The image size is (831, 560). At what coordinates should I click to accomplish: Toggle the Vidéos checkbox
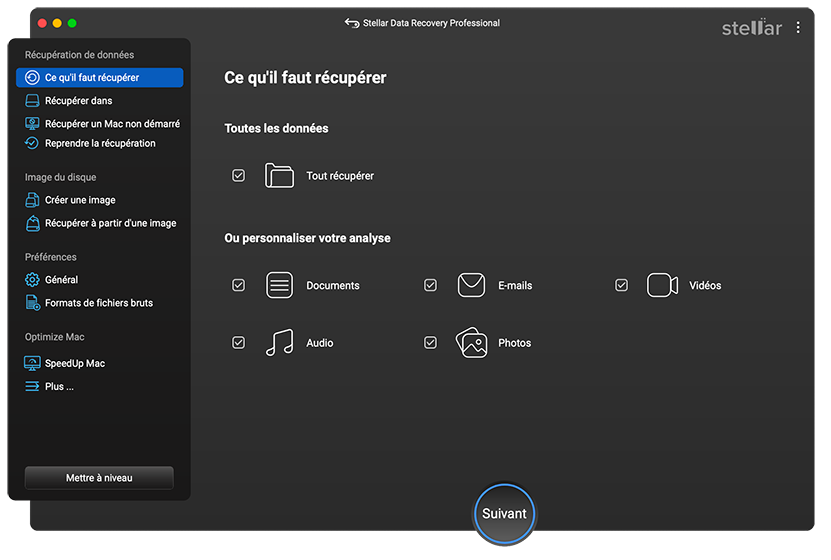click(x=621, y=285)
